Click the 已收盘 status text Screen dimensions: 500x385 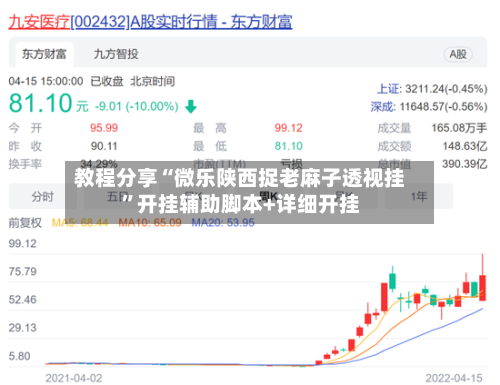point(107,81)
